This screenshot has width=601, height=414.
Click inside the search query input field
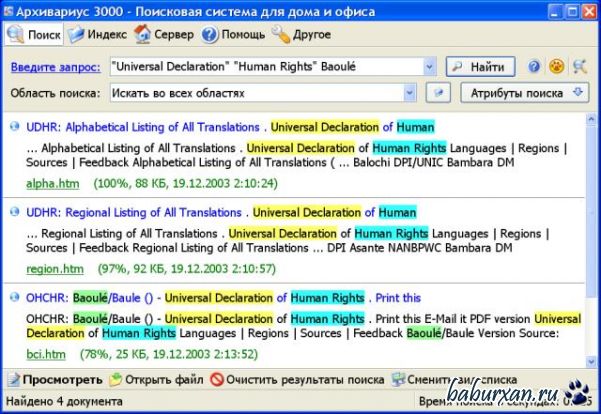point(260,67)
